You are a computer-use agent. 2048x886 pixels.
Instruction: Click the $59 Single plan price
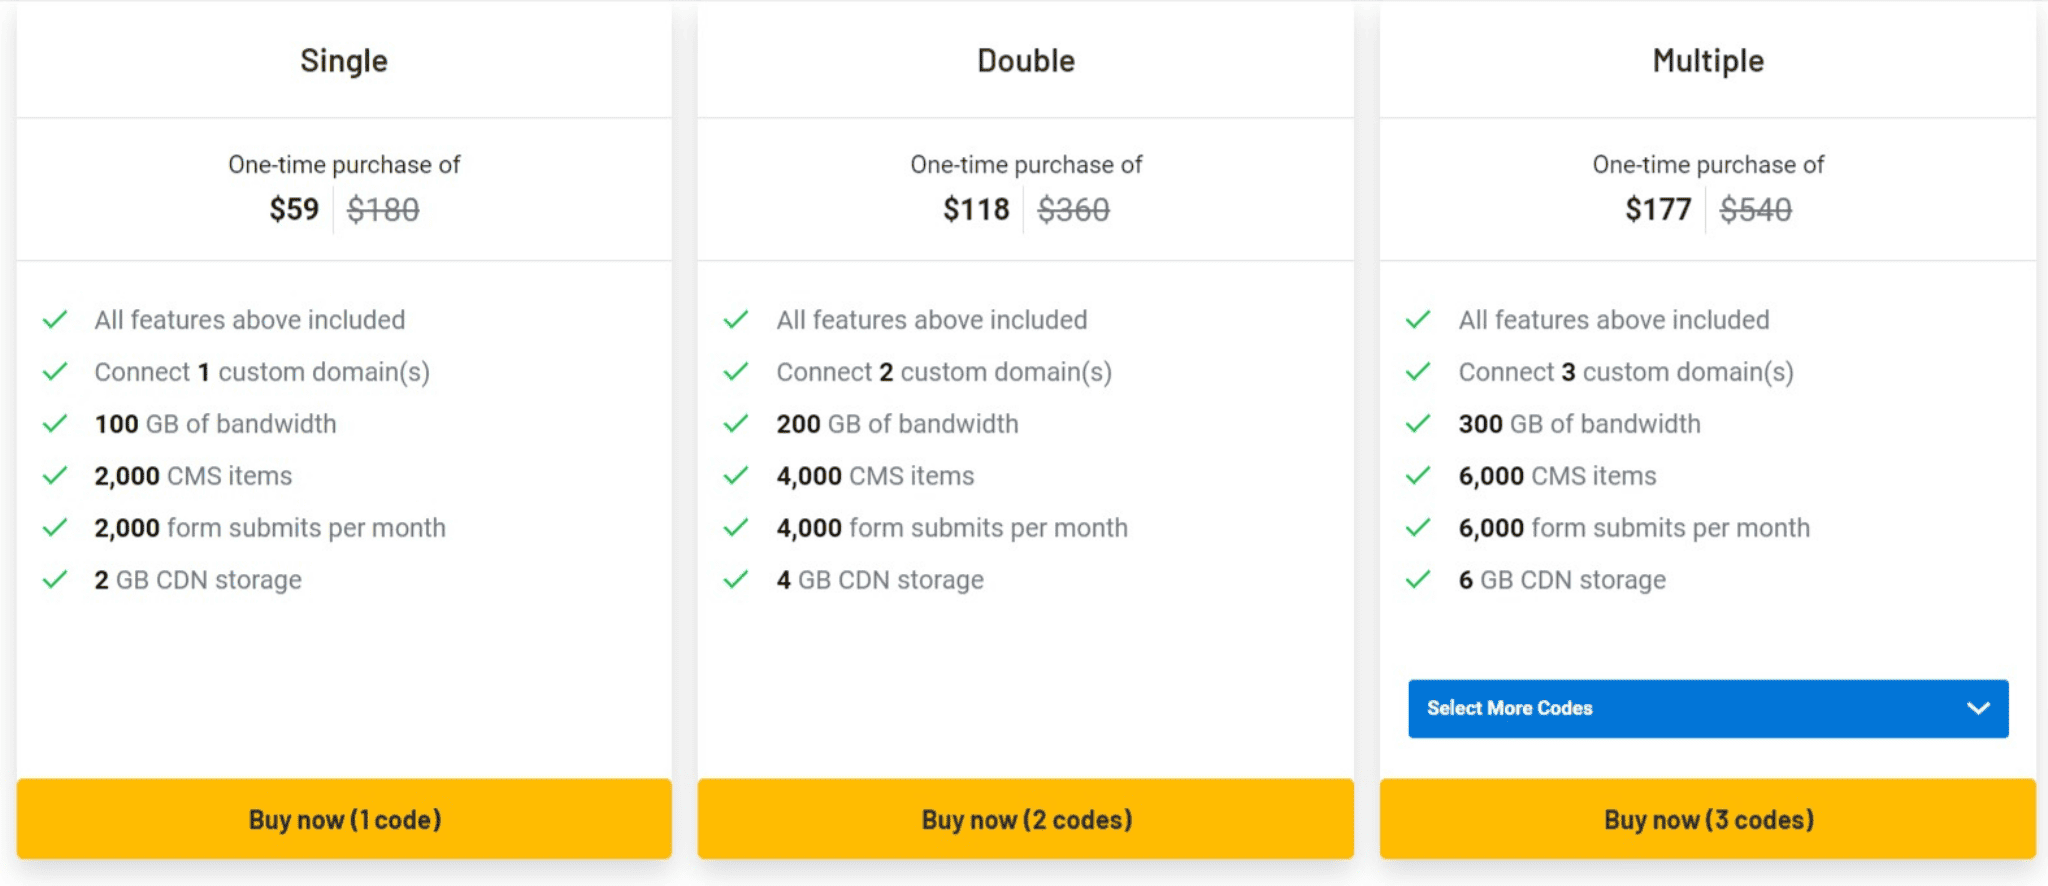click(x=294, y=209)
